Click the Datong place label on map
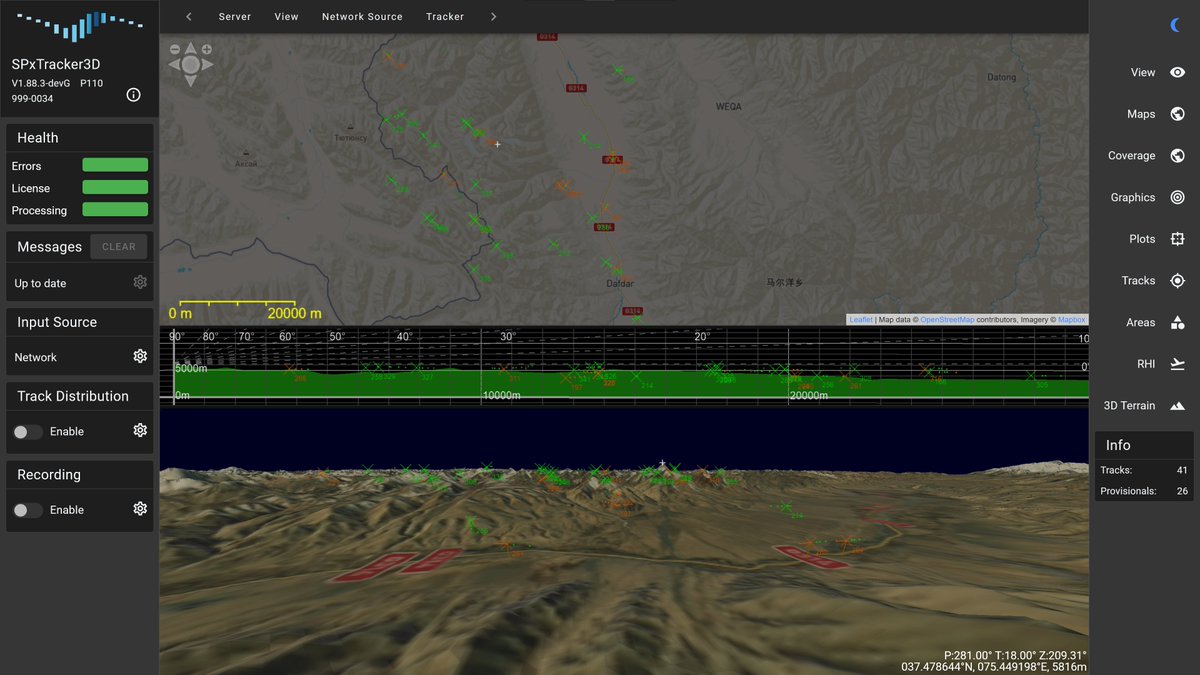Image resolution: width=1200 pixels, height=675 pixels. pos(1001,77)
